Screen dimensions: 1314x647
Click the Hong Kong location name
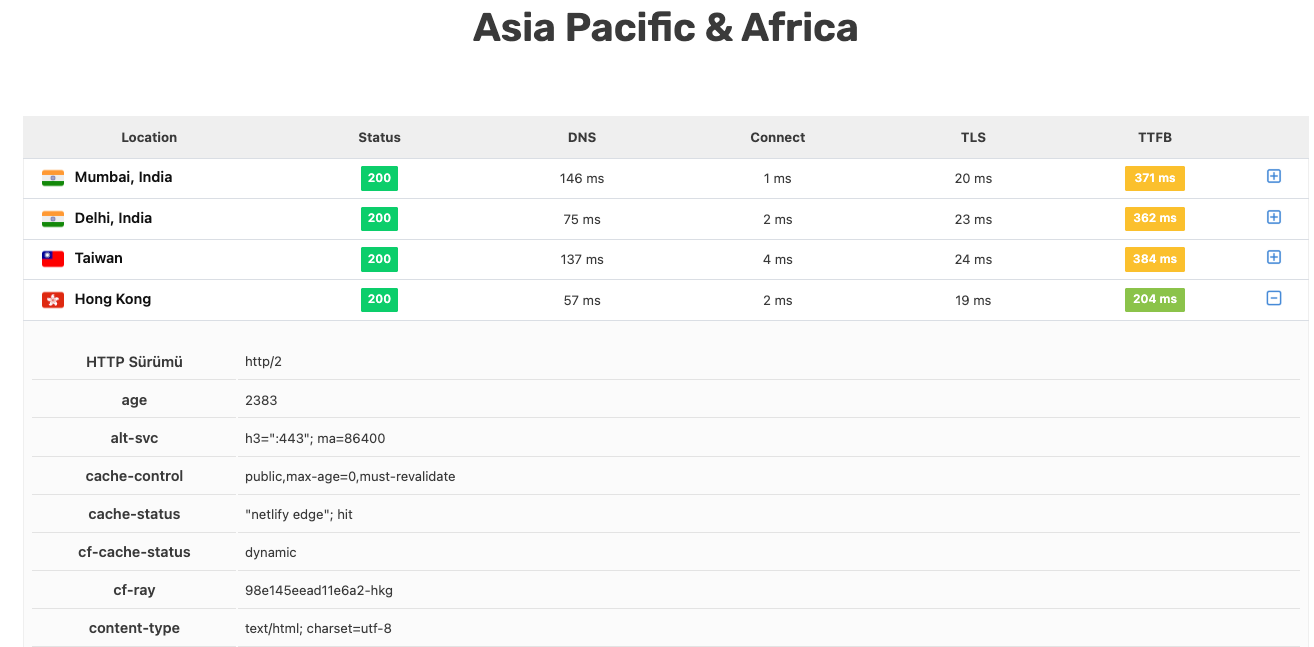pos(113,299)
